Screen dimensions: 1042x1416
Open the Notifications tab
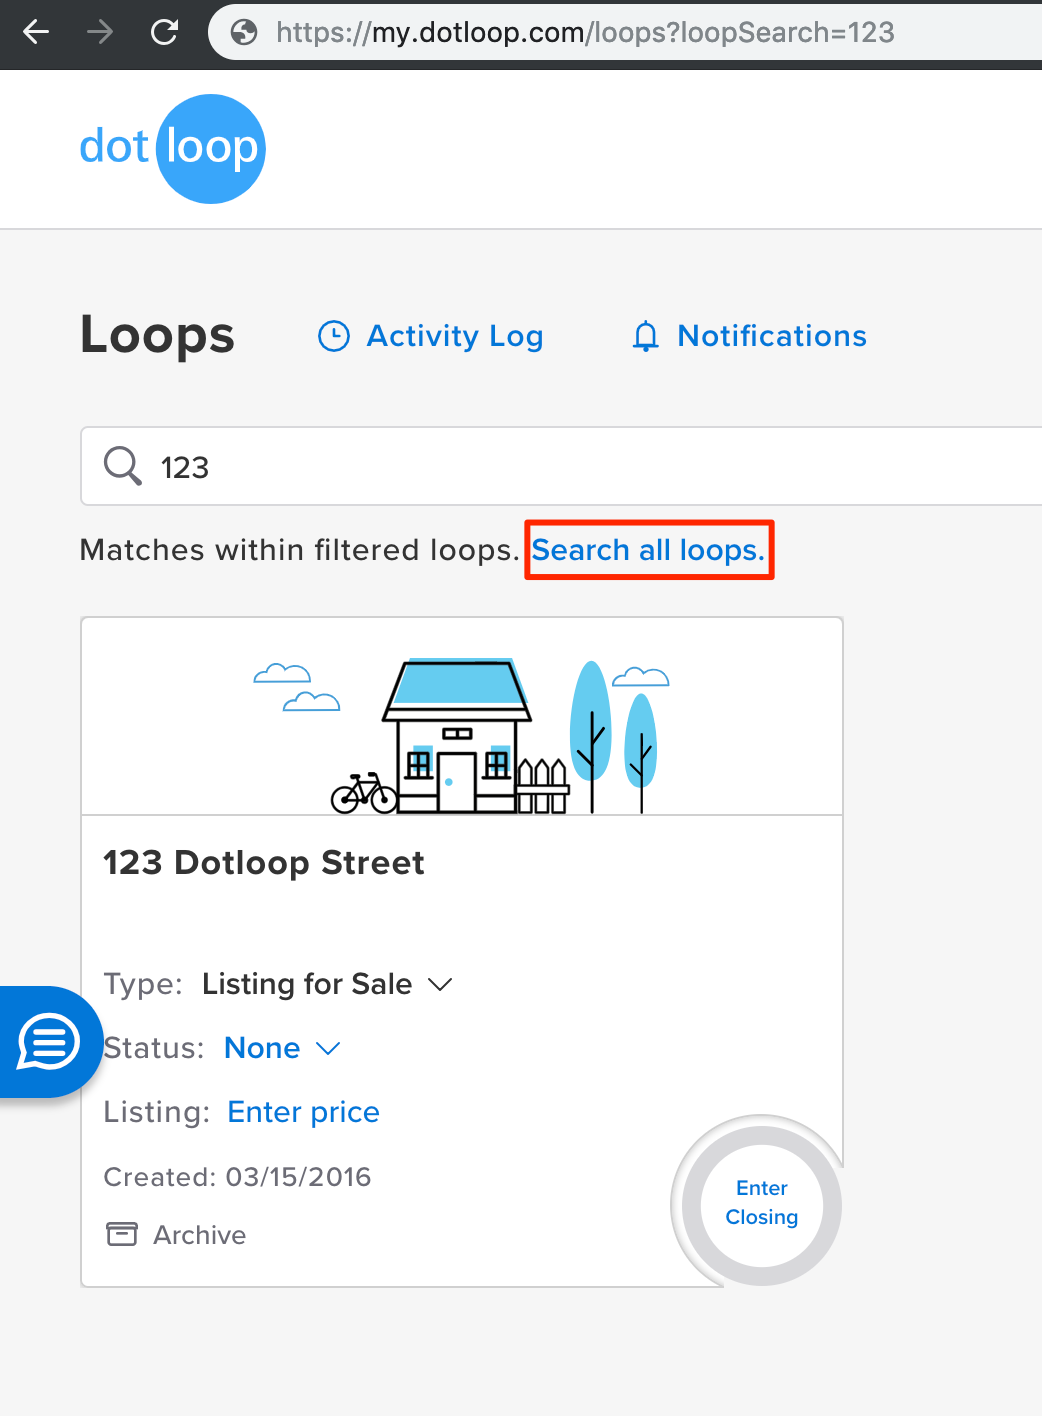coord(749,336)
